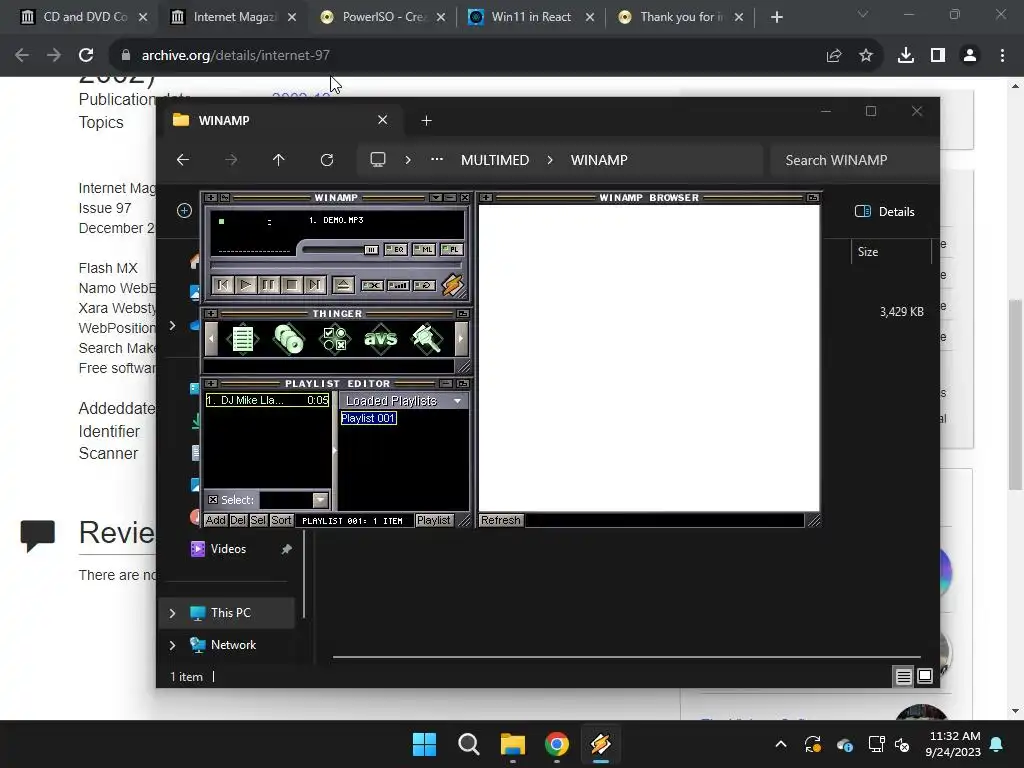Toggle the ML media library window

(424, 249)
